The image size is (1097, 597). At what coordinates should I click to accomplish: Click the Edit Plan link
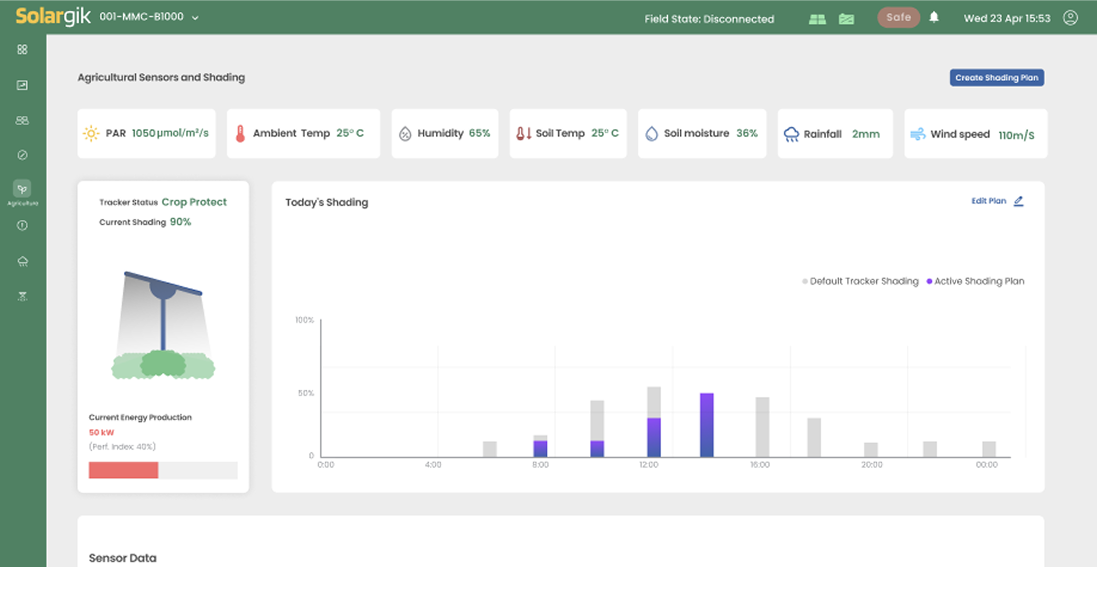click(x=989, y=201)
